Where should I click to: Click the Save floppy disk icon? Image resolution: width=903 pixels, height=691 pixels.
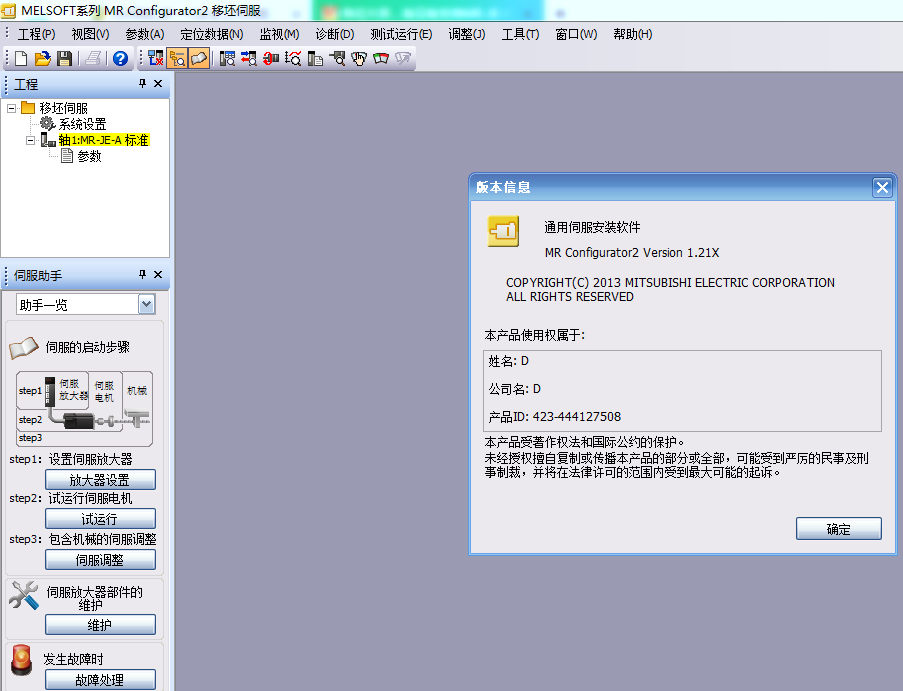[64, 59]
